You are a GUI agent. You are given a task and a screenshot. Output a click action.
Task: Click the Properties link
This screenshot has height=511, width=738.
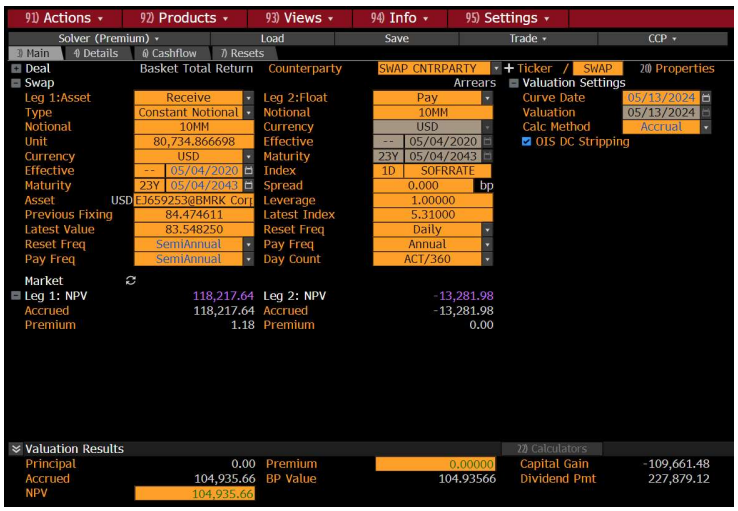(x=677, y=69)
